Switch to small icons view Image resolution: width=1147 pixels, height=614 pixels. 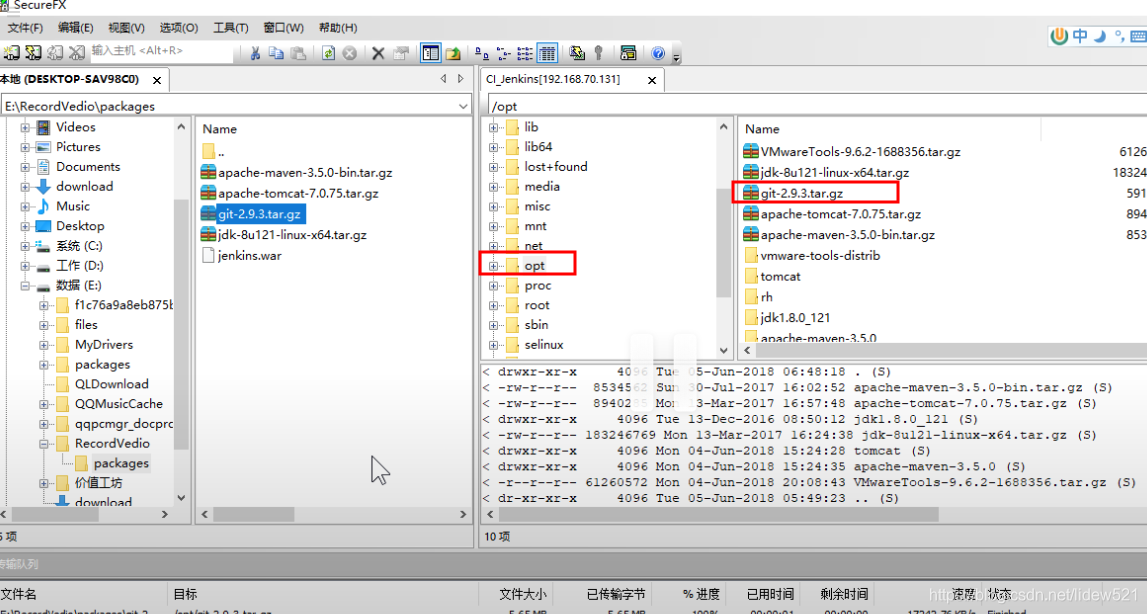point(503,53)
